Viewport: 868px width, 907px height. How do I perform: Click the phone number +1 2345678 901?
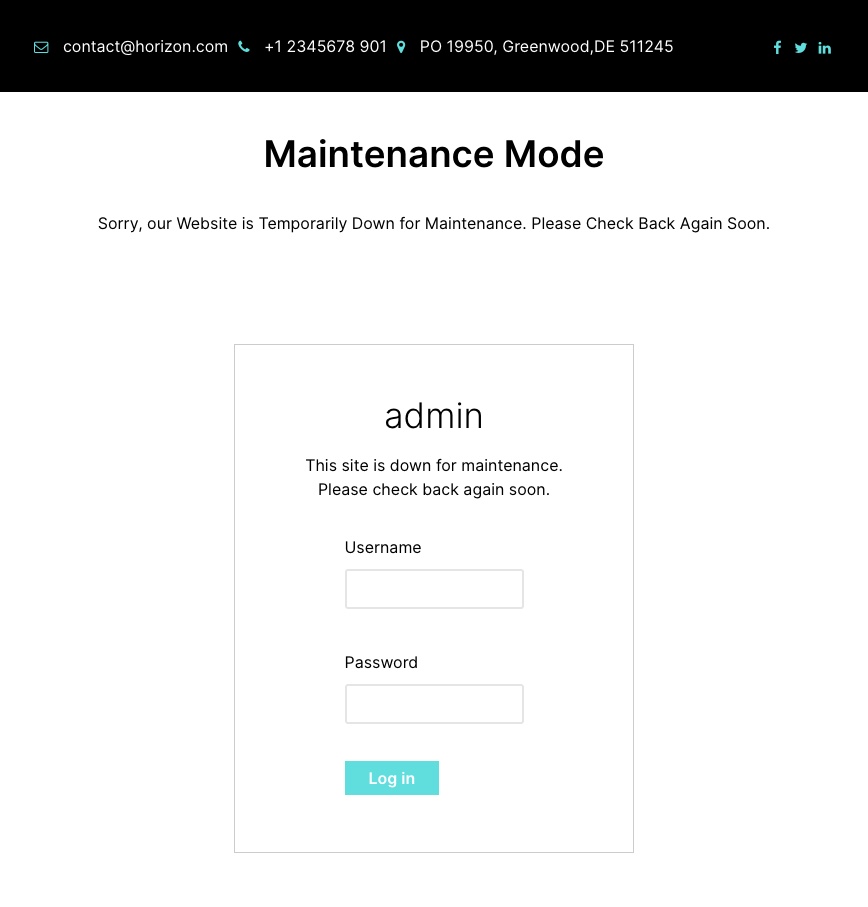pos(325,47)
